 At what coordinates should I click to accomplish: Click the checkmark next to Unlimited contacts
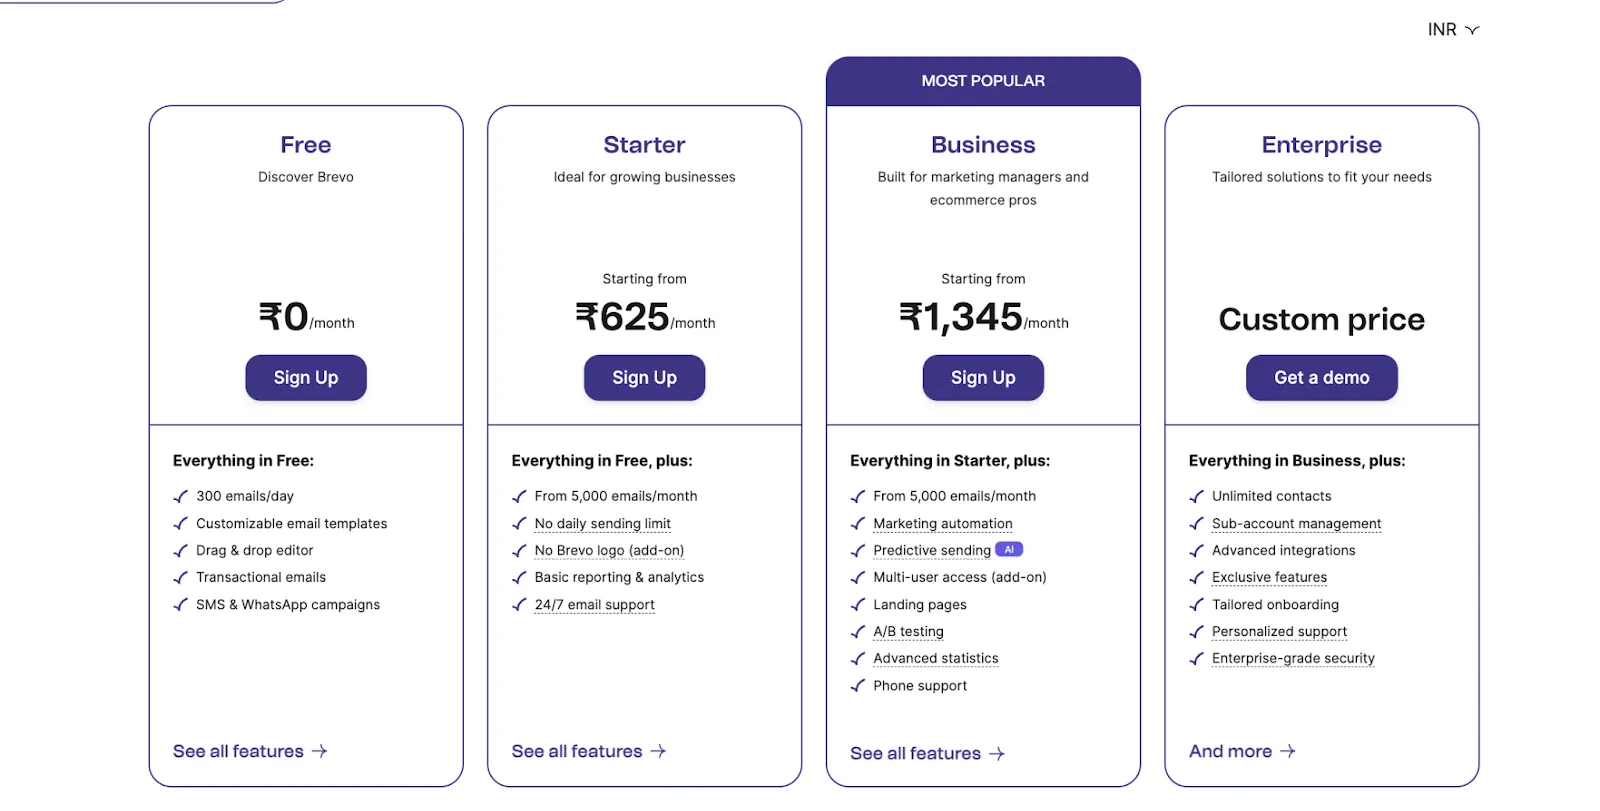coord(1196,496)
